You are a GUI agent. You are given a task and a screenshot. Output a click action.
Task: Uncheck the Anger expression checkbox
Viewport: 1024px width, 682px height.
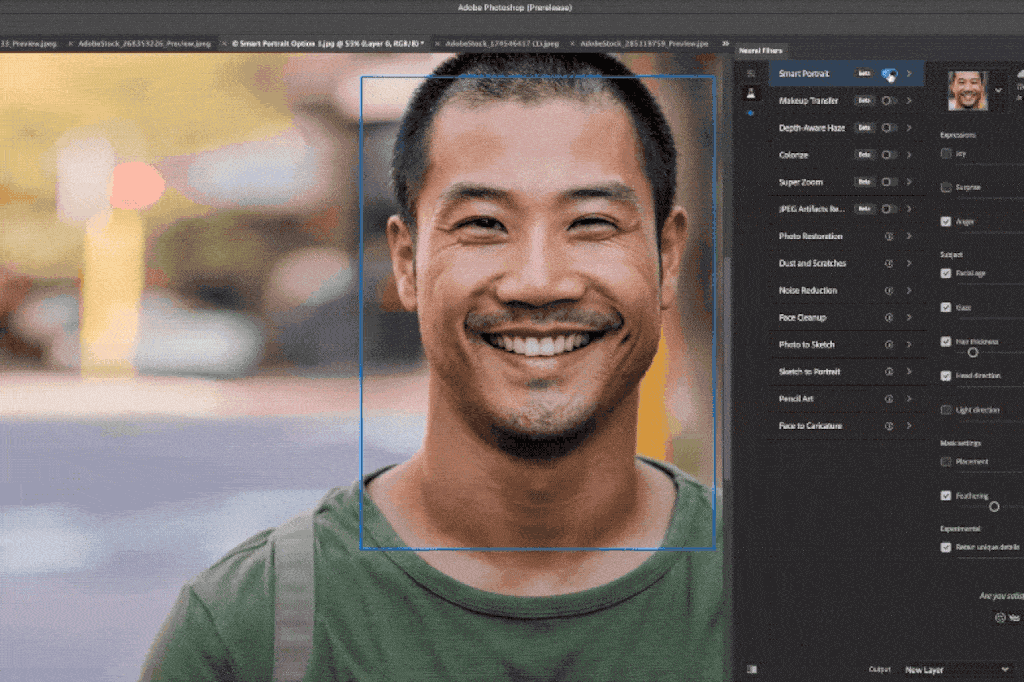coord(946,221)
